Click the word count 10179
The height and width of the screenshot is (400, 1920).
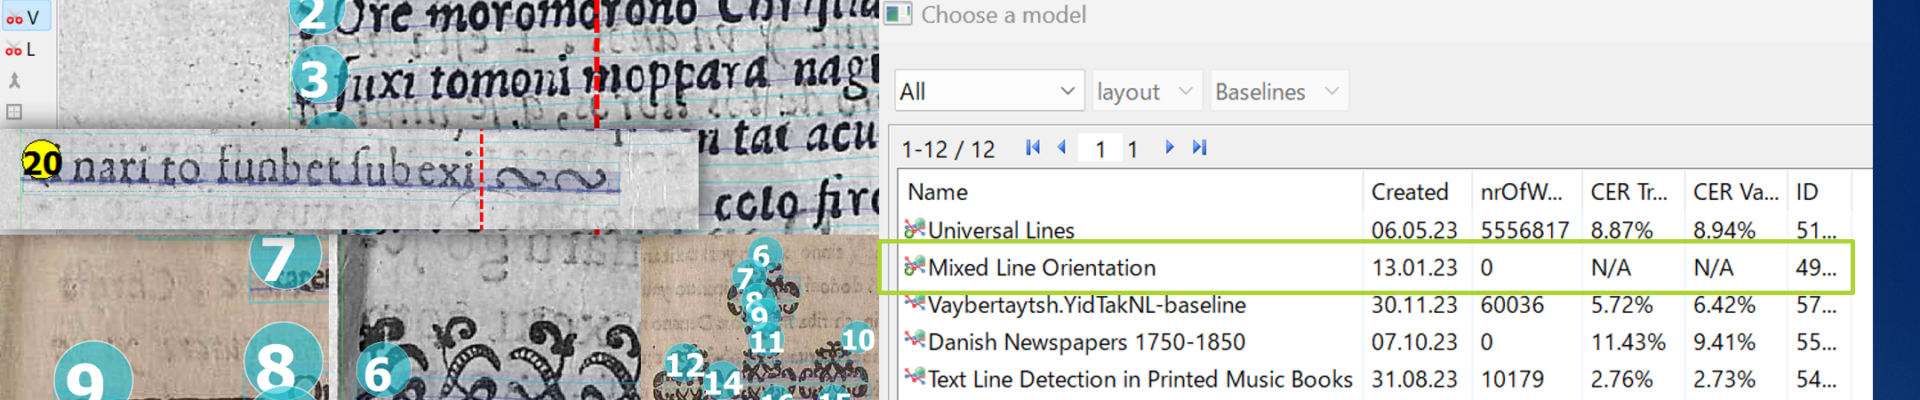[x=1513, y=379]
